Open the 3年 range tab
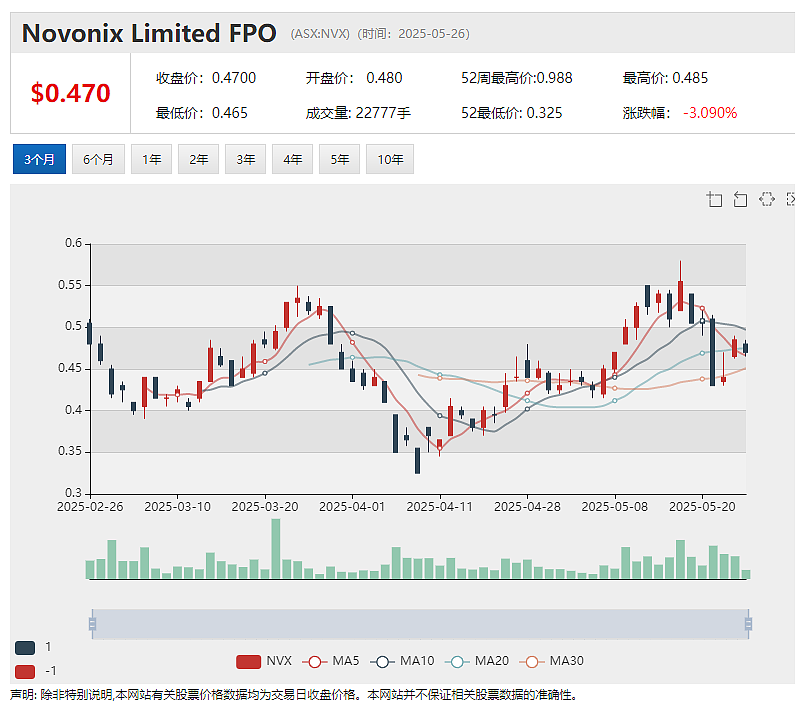Viewport: 810px width, 718px height. coord(245,159)
